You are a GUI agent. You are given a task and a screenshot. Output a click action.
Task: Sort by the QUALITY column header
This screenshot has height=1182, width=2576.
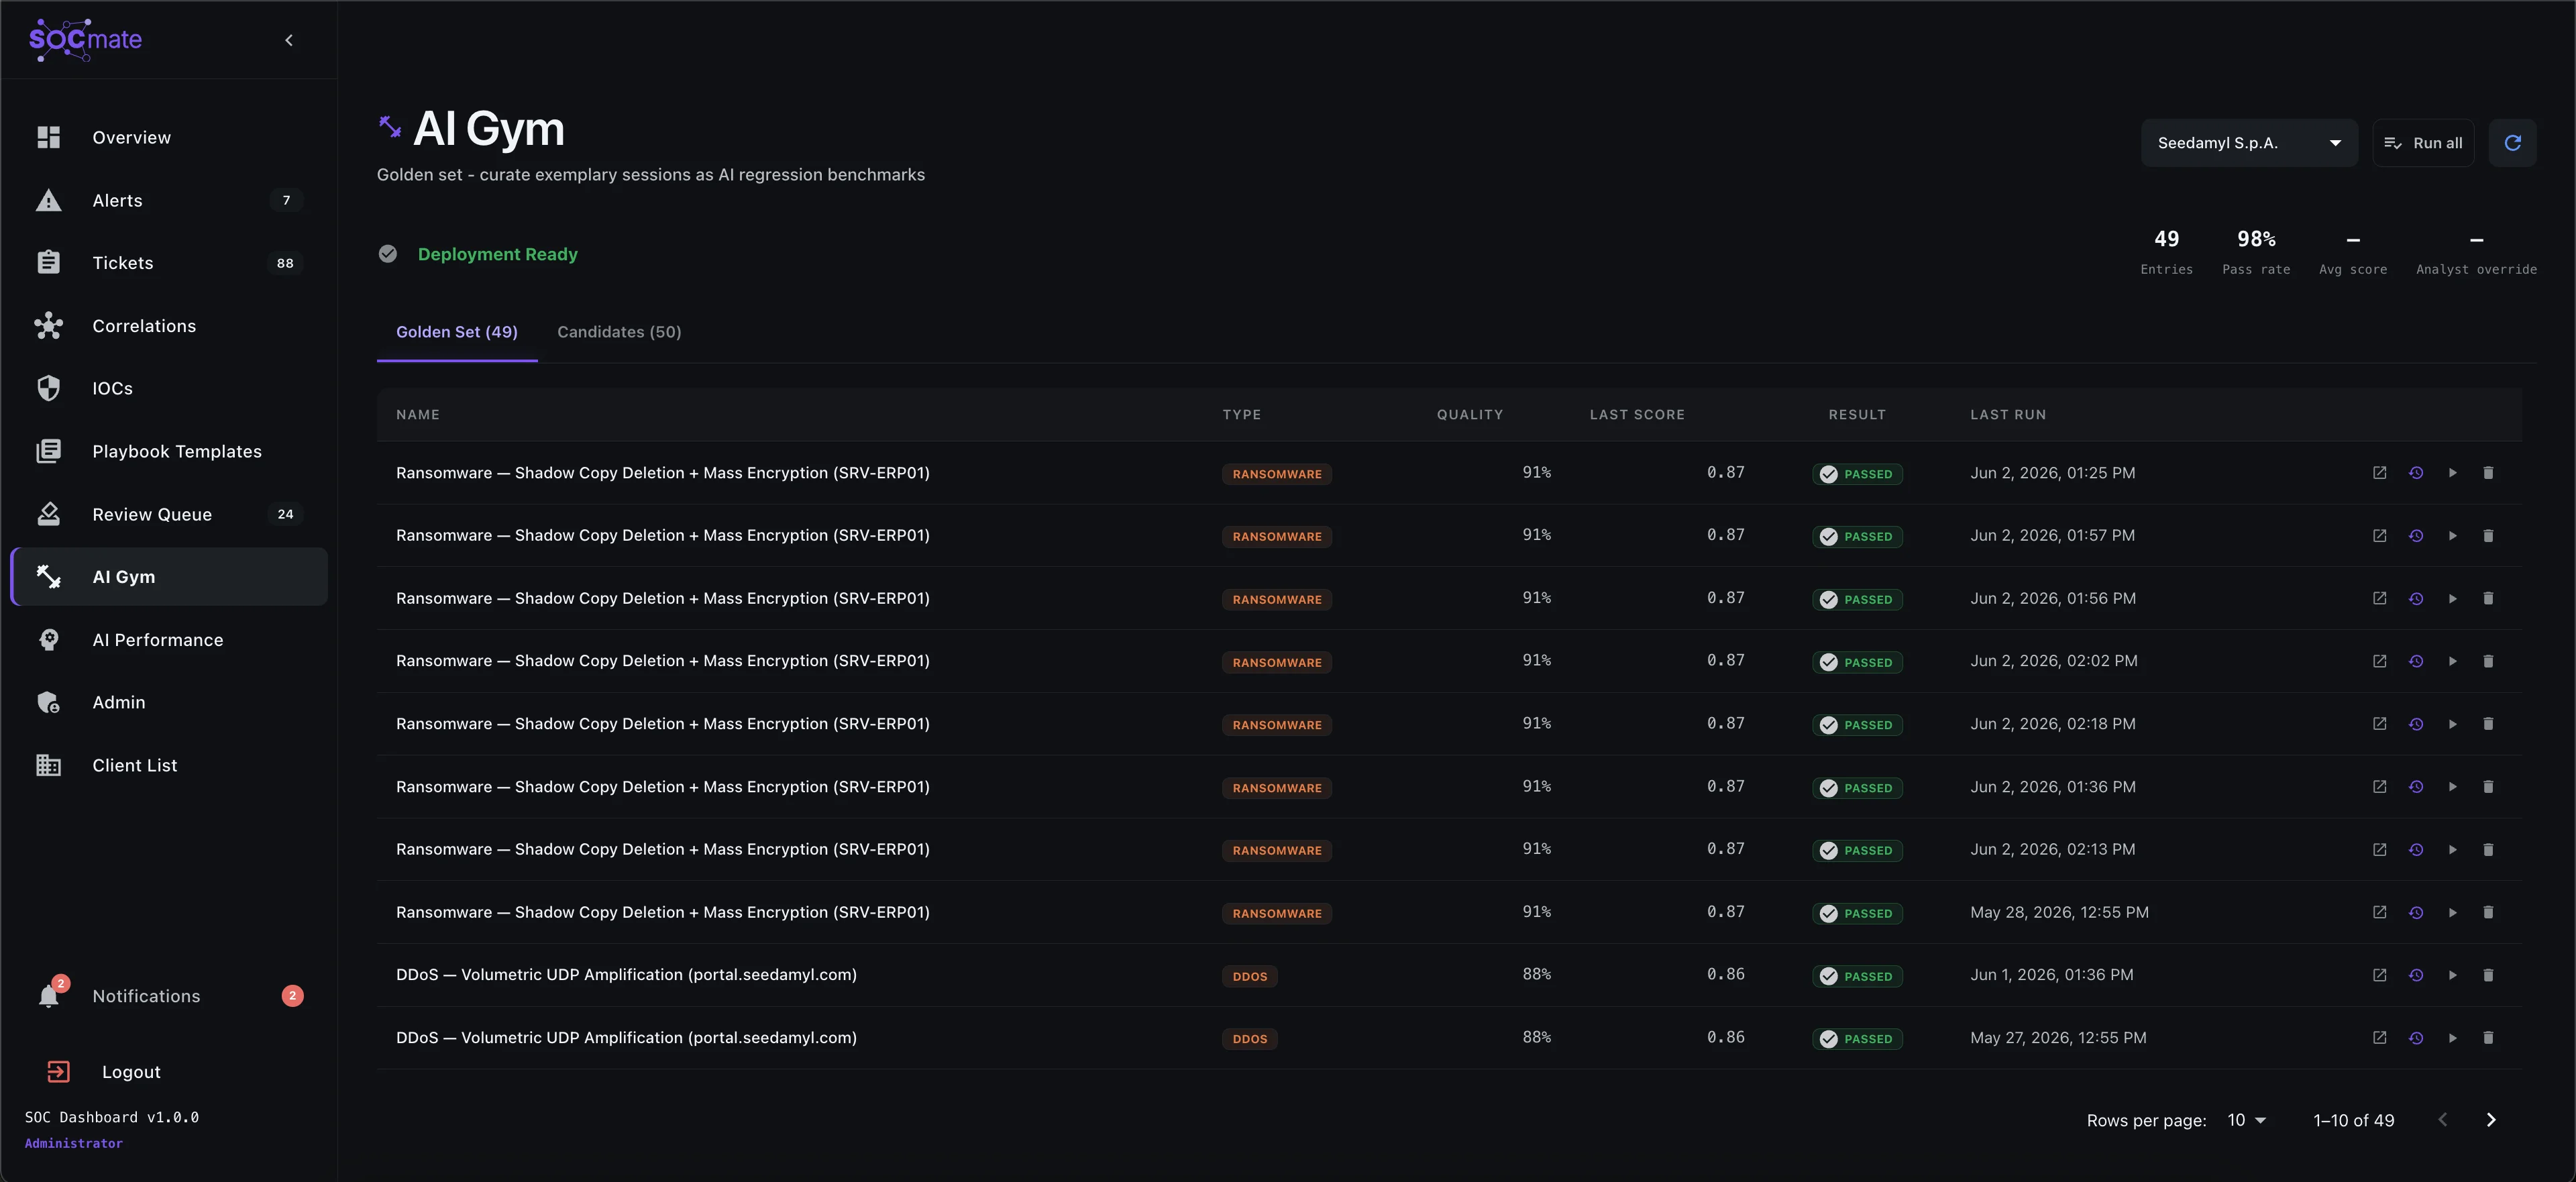pos(1470,414)
